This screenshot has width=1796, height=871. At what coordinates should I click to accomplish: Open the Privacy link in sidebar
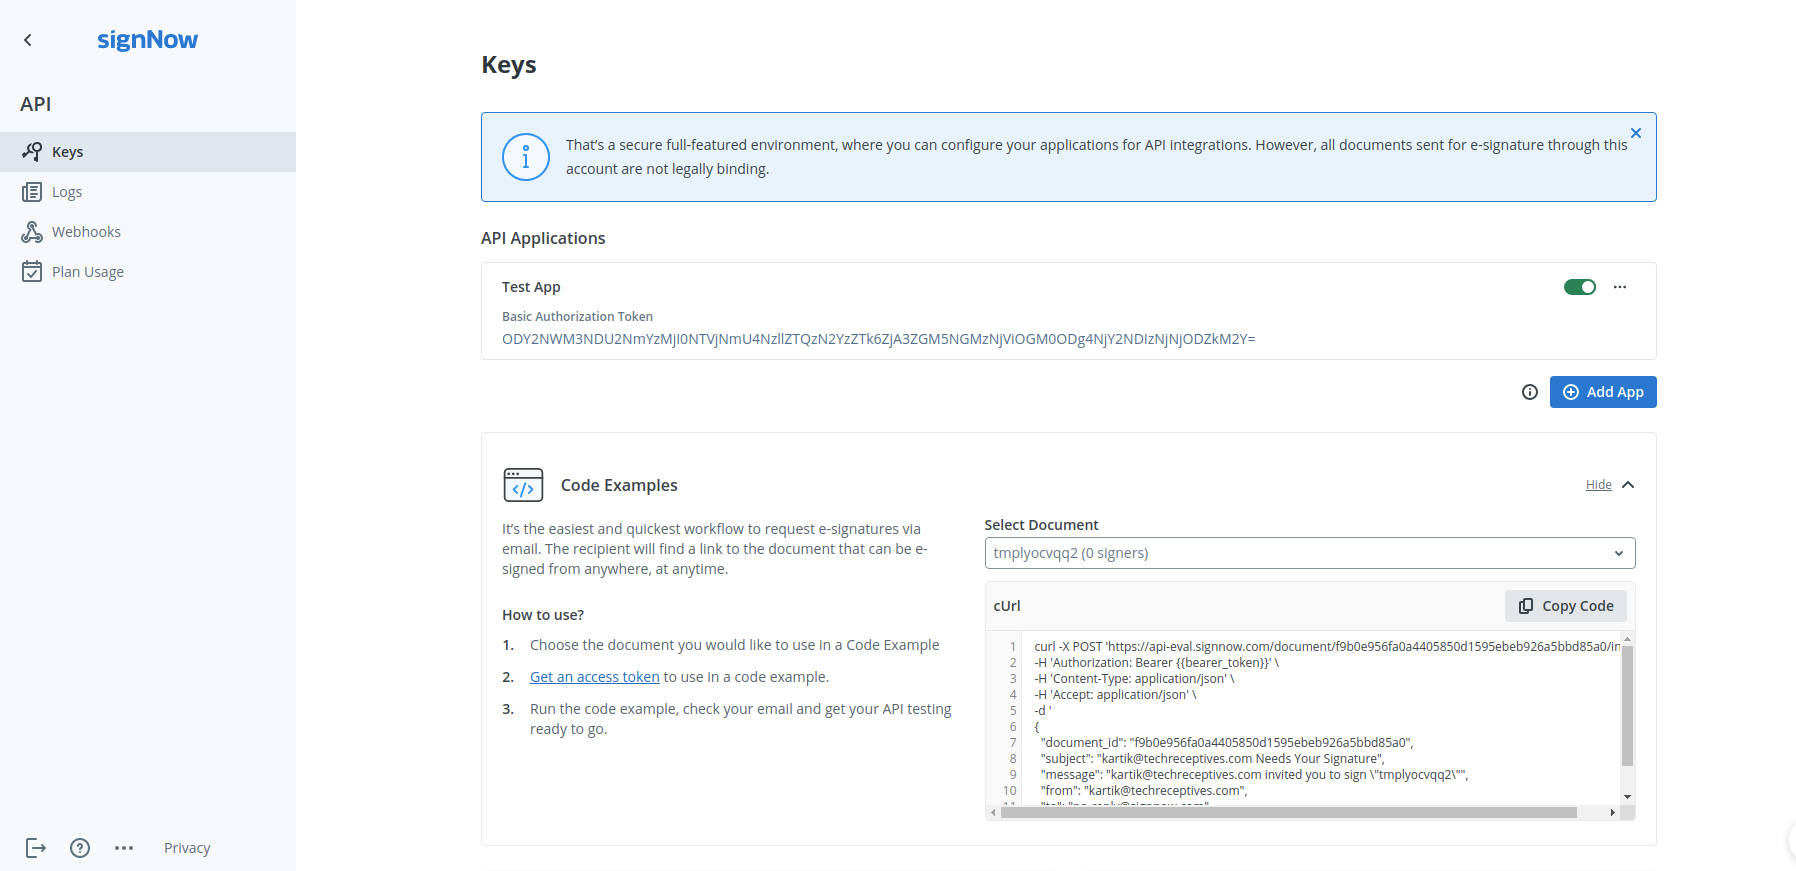[187, 848]
